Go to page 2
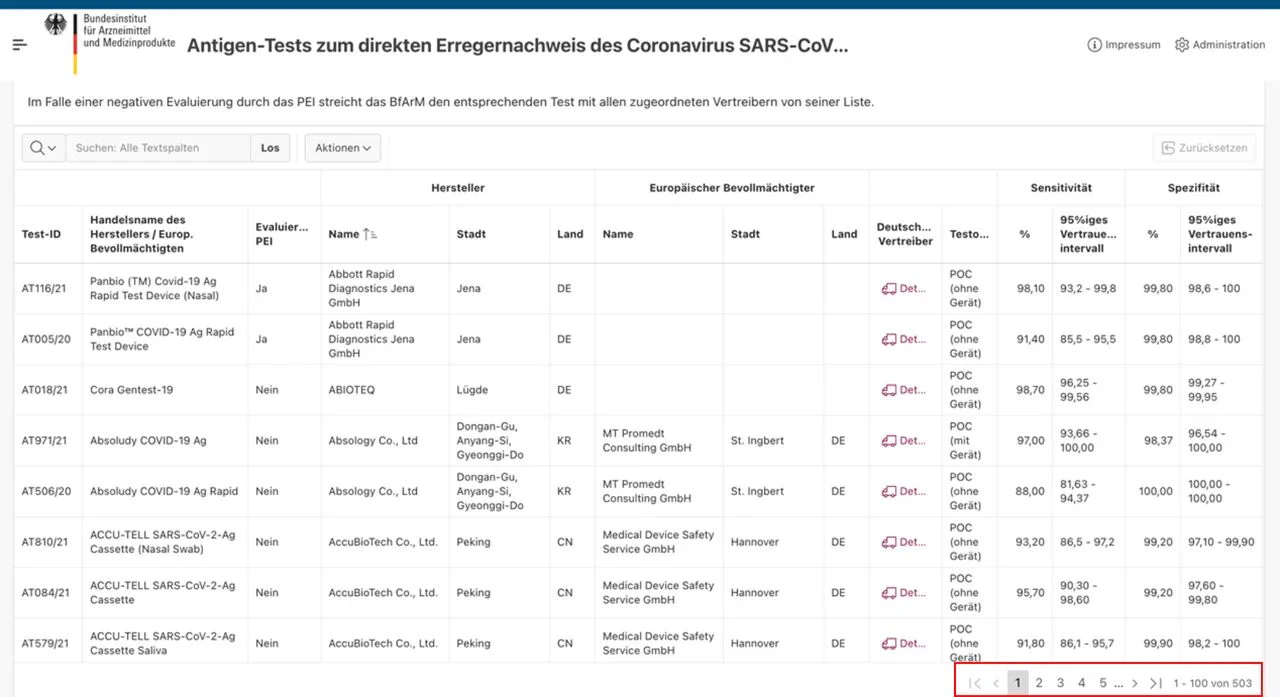The width and height of the screenshot is (1280, 697). point(1039,683)
